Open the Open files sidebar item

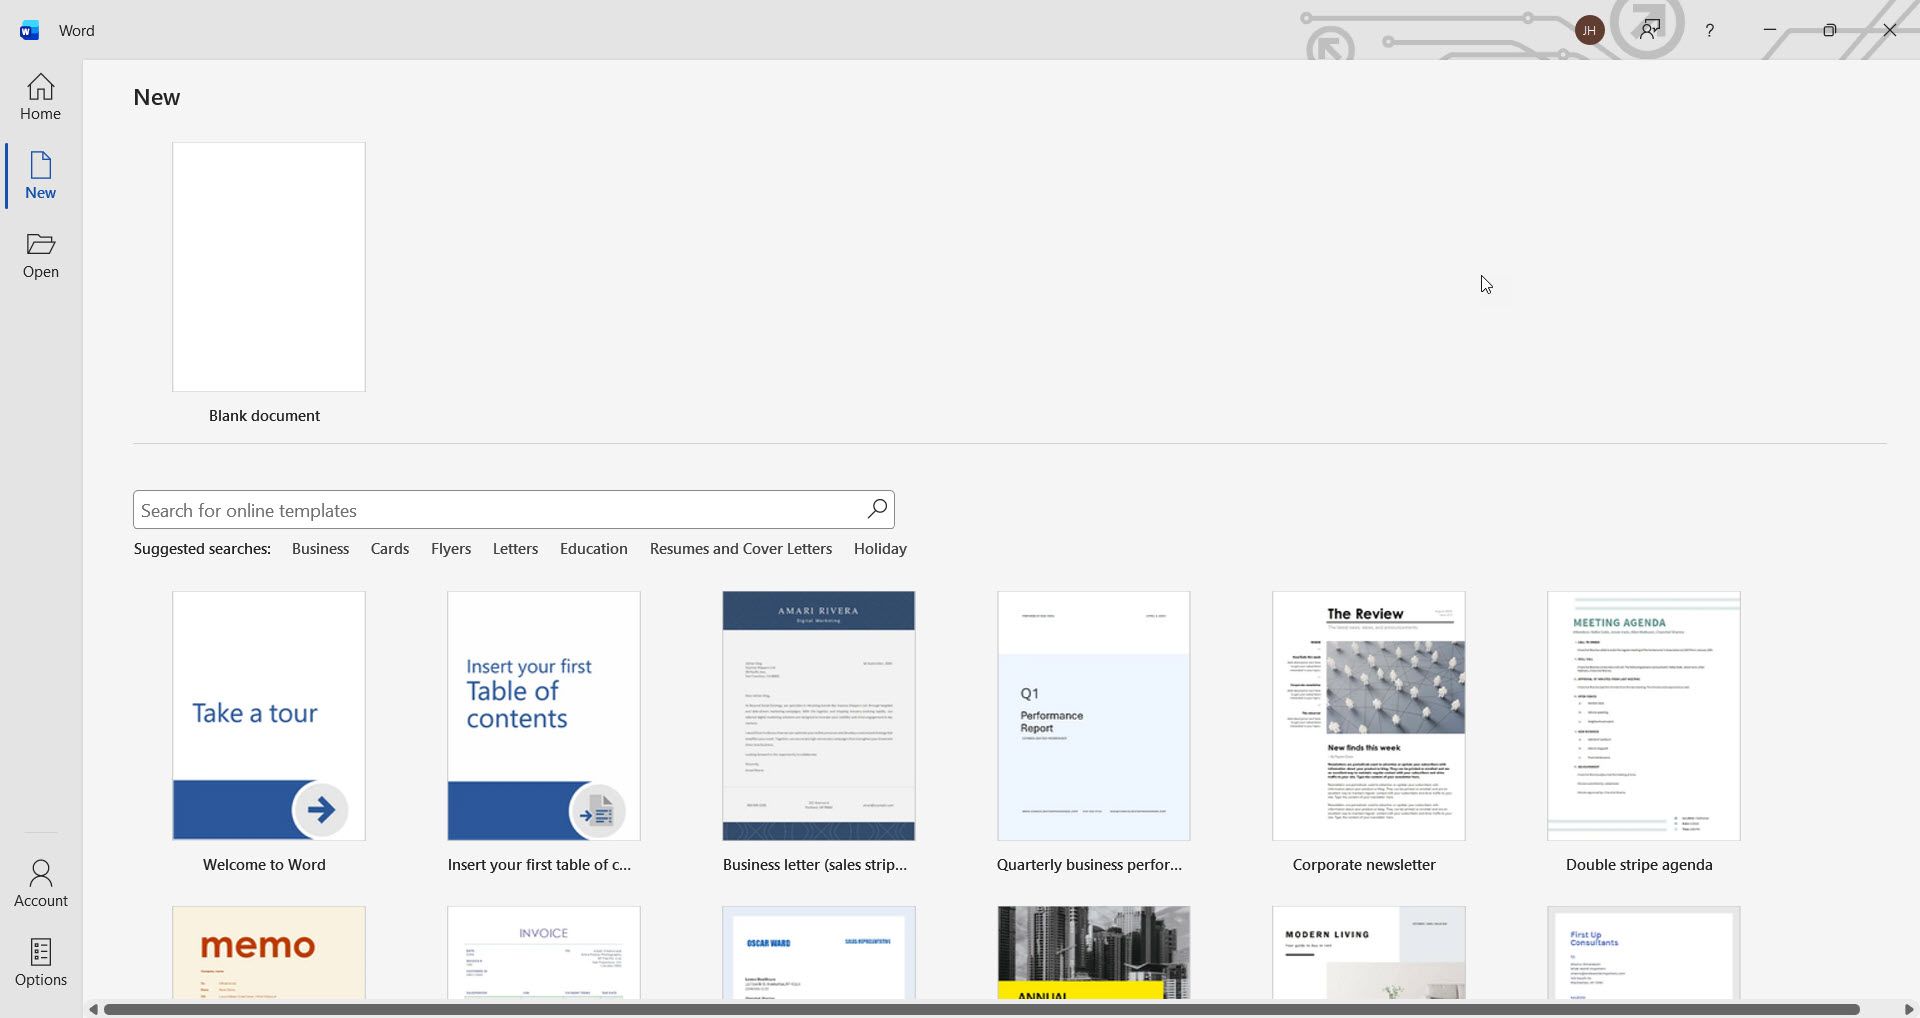pos(40,255)
